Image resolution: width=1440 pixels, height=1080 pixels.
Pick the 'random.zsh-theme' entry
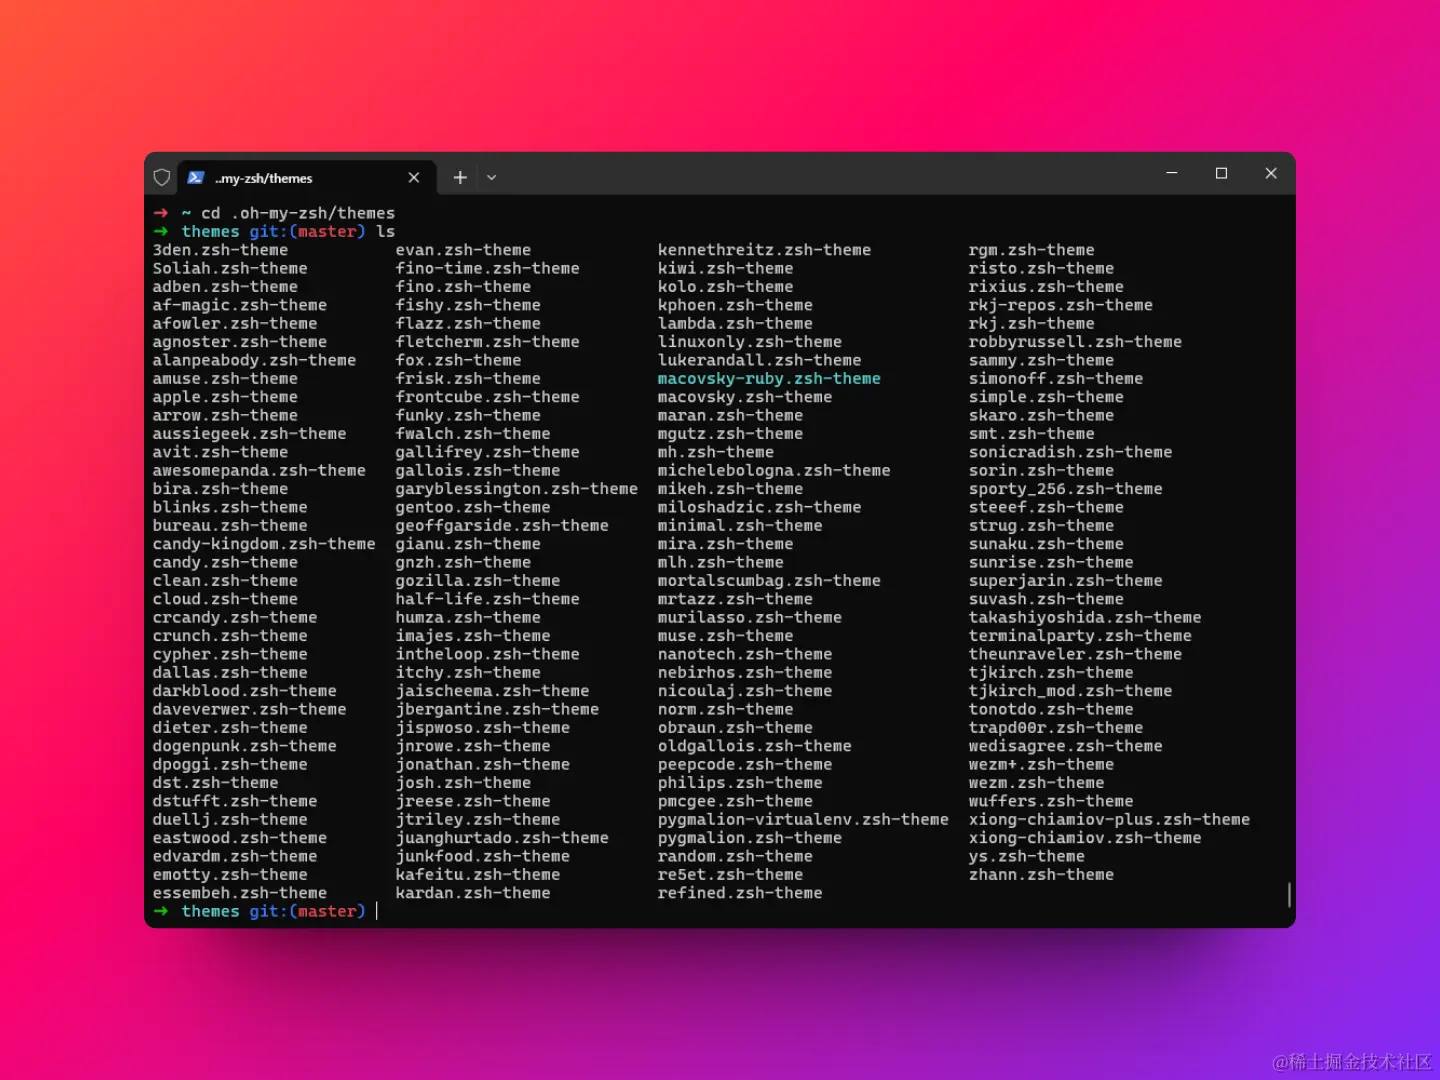(735, 857)
